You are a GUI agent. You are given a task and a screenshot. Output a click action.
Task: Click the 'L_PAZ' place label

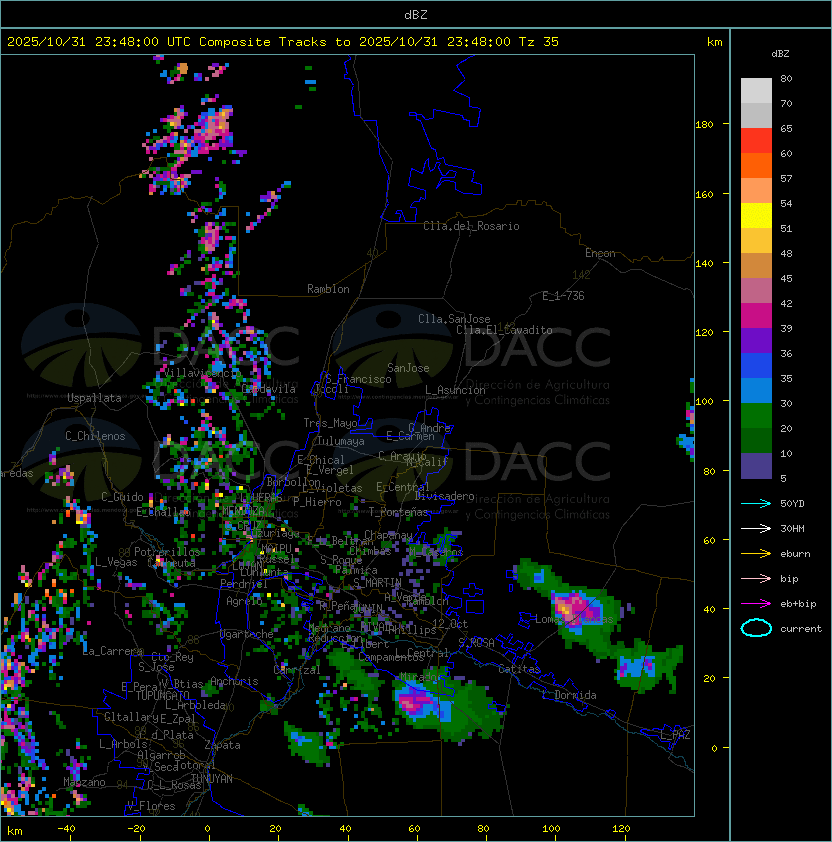[x=675, y=735]
